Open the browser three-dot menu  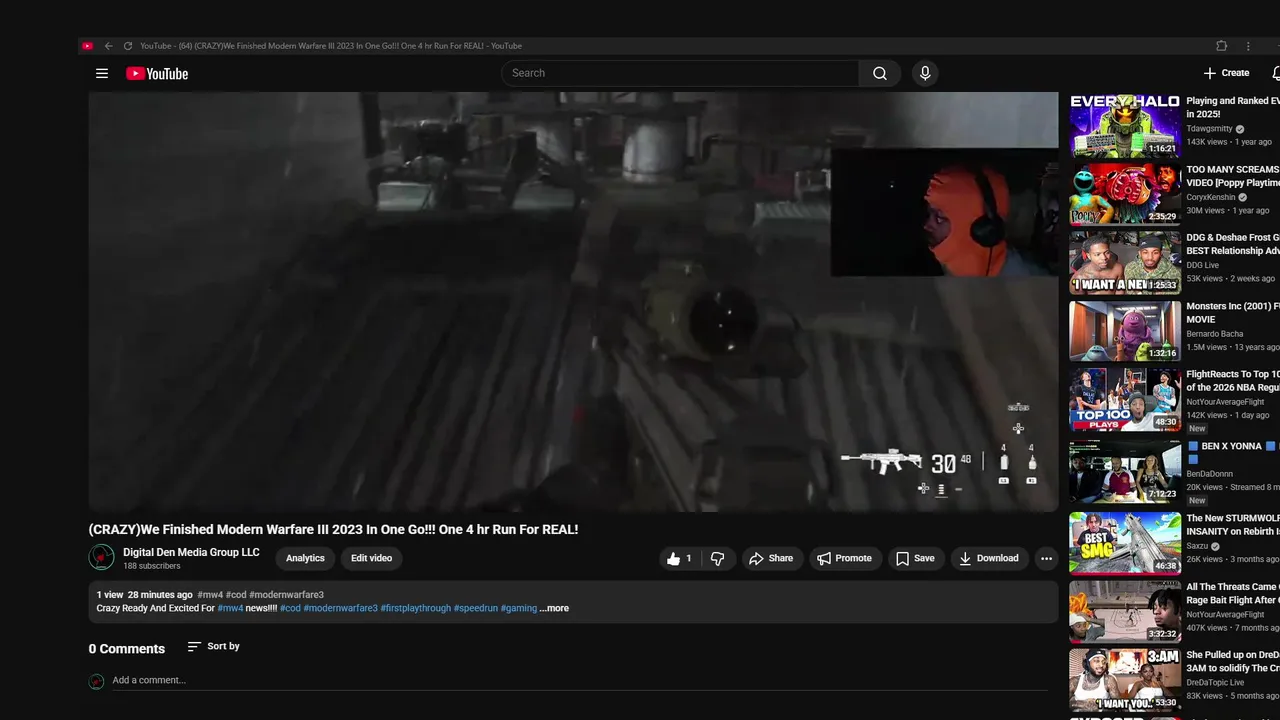coord(1248,46)
